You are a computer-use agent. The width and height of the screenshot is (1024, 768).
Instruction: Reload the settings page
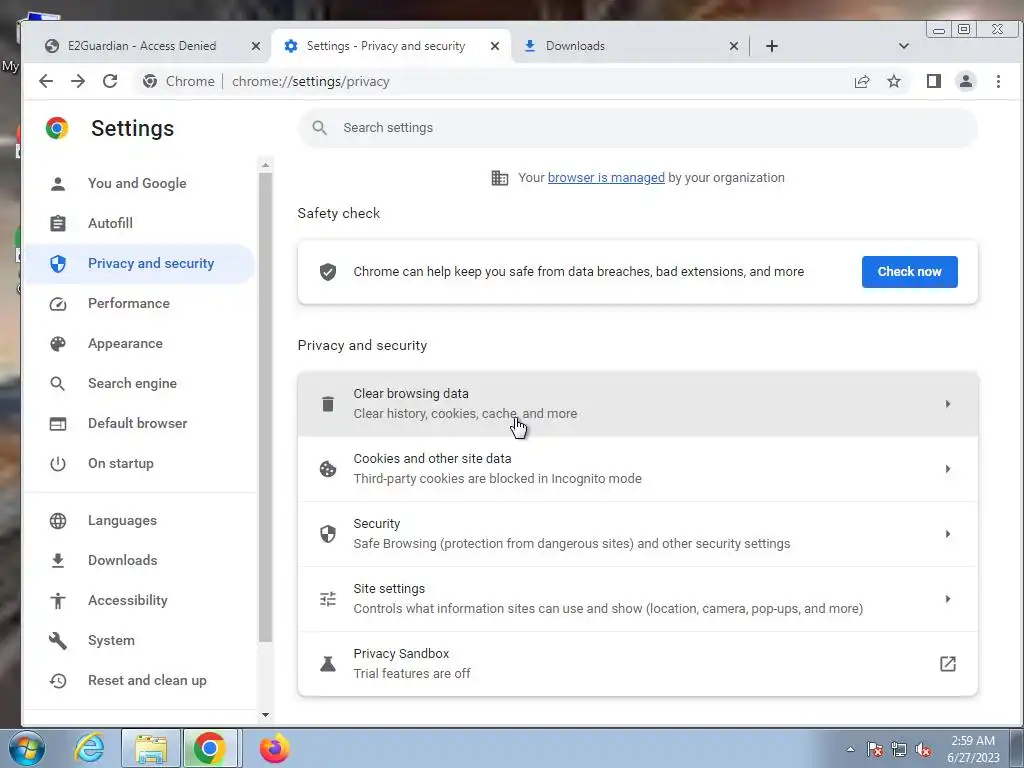110,81
